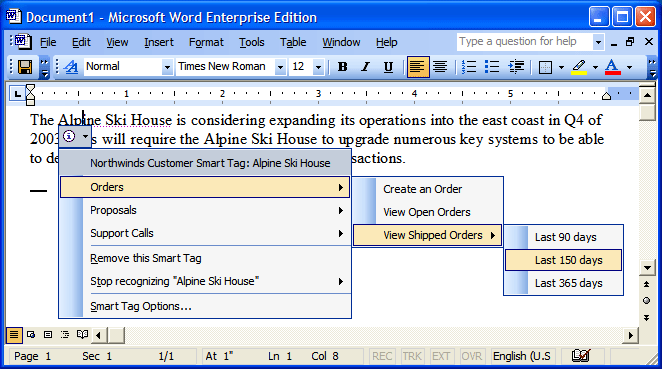Click the Outside Border icon
This screenshot has height=369, width=662.
pyautogui.click(x=545, y=67)
